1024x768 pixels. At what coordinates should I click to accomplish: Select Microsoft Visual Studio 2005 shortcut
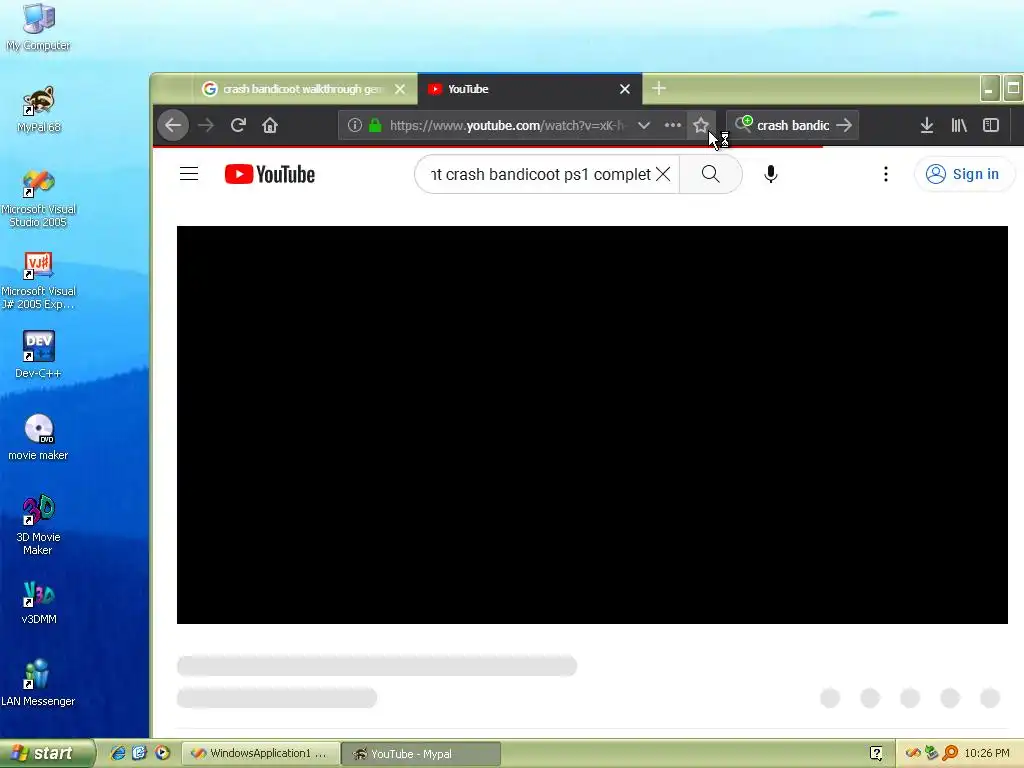39,198
